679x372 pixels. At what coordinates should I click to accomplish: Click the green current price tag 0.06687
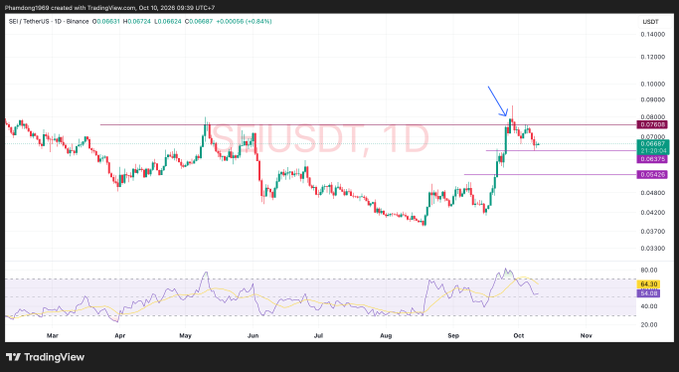click(653, 144)
